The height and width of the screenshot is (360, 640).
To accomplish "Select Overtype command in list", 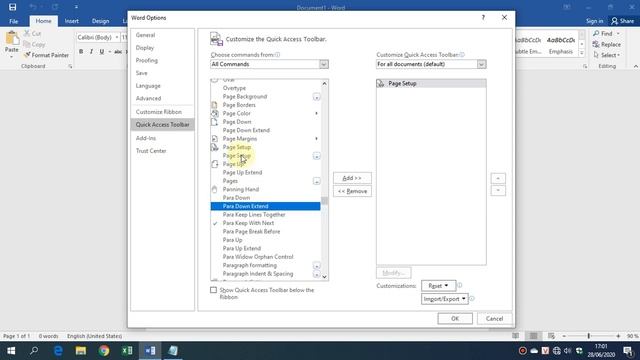I will pyautogui.click(x=265, y=88).
